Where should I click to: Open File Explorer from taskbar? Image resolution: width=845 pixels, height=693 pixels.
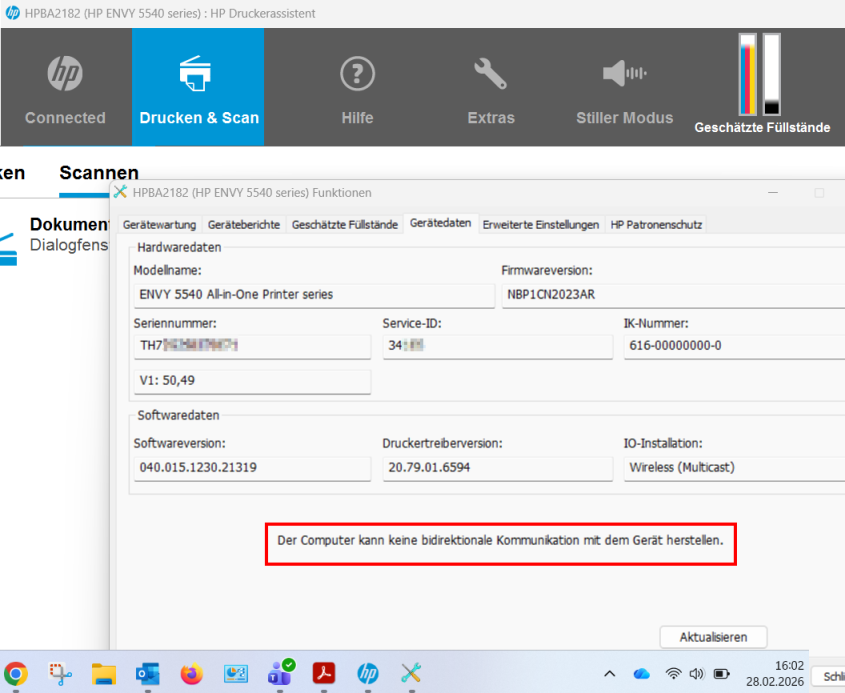[x=104, y=674]
